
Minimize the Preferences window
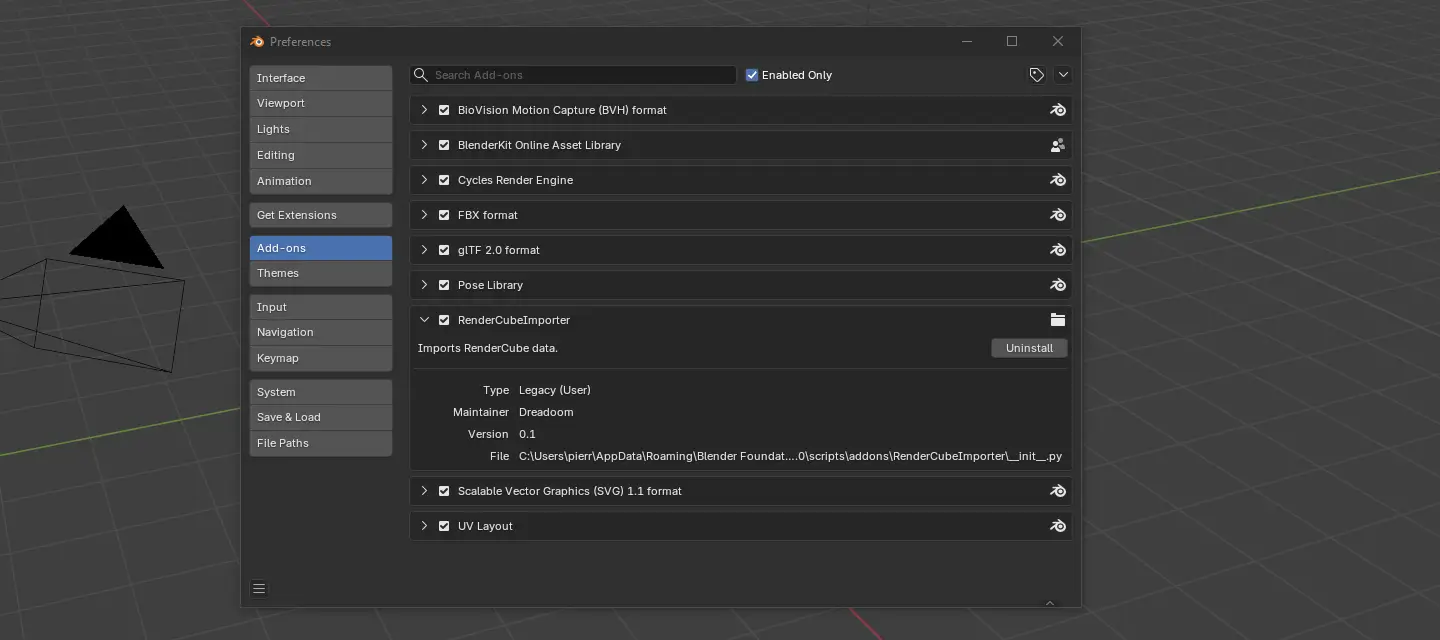[967, 41]
